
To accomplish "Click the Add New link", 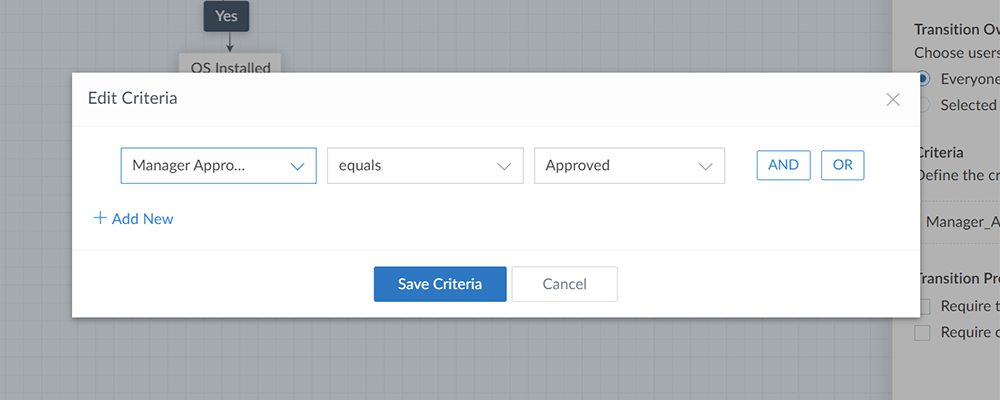I will [x=133, y=219].
